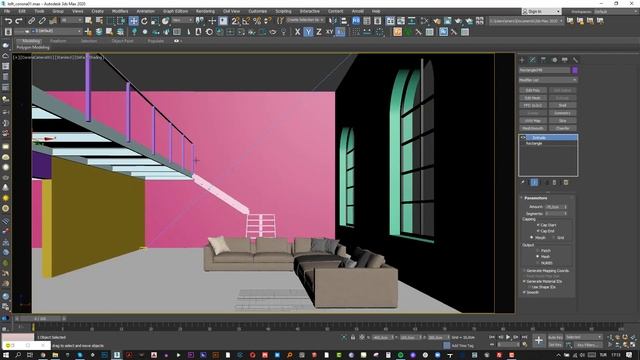Open the Customize menu

[258, 11]
